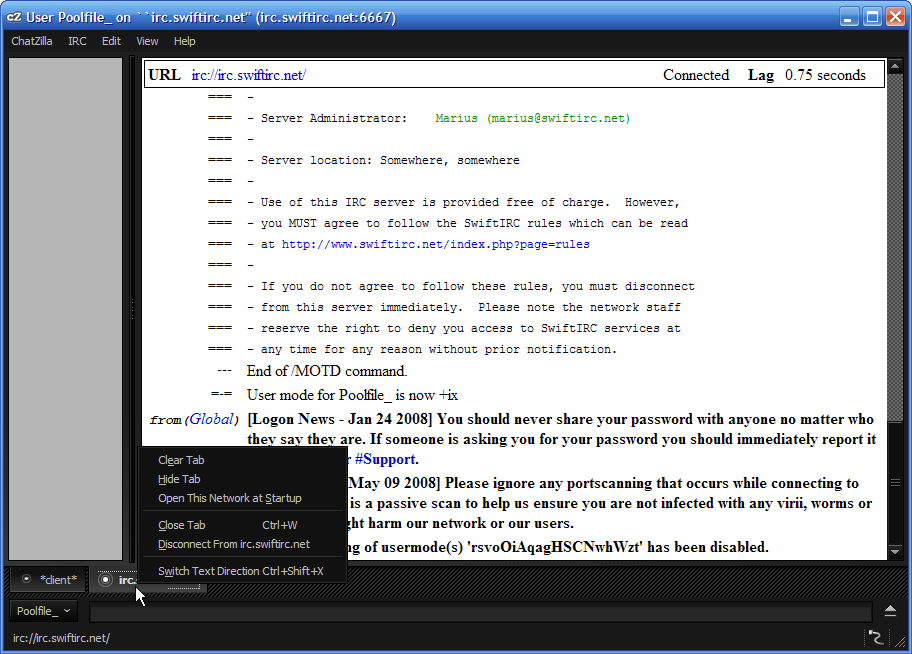Viewport: 912px width, 654px height.
Task: Click the status bar connection icon
Action: click(x=876, y=638)
